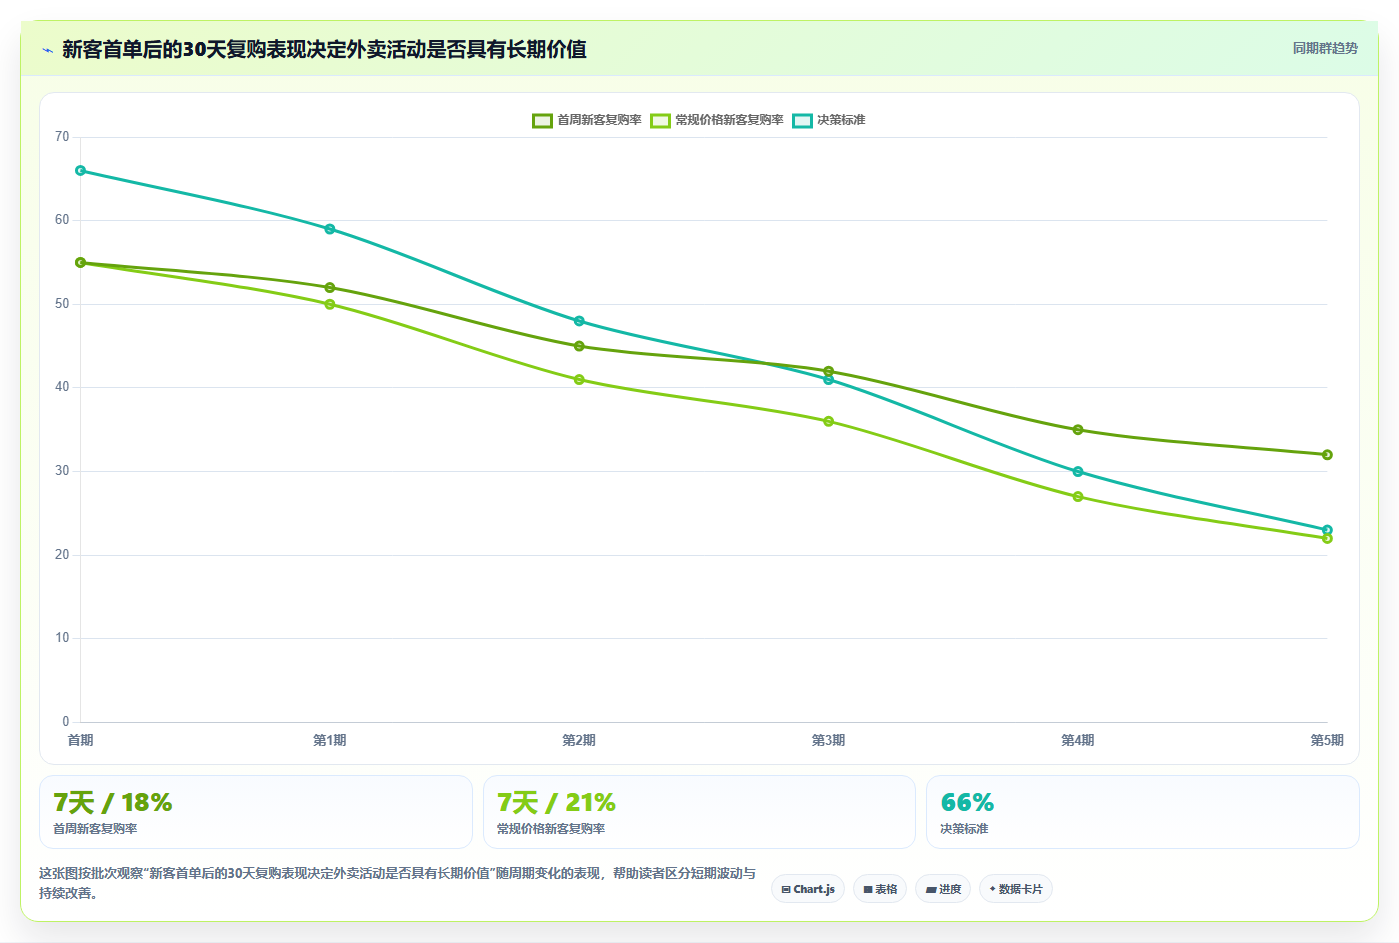
Task: Click the 首周新客复购率 point at 第5期 (32)
Action: click(1327, 455)
